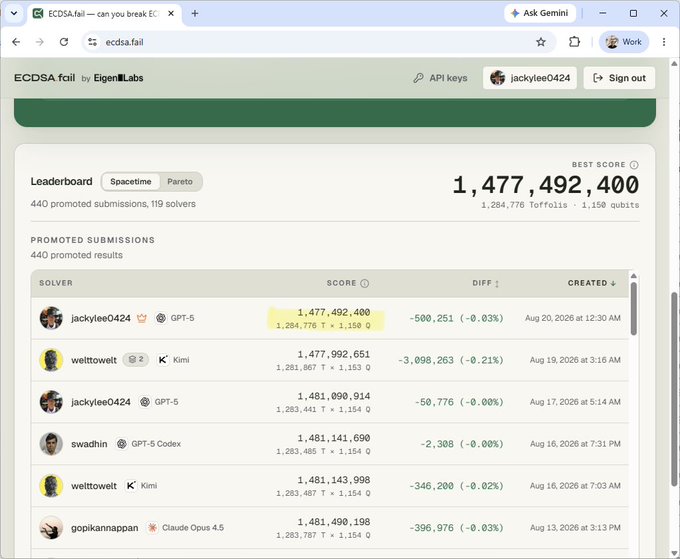Click the highlighted score 1,477,492,400 in table
The image size is (680, 559).
333,312
